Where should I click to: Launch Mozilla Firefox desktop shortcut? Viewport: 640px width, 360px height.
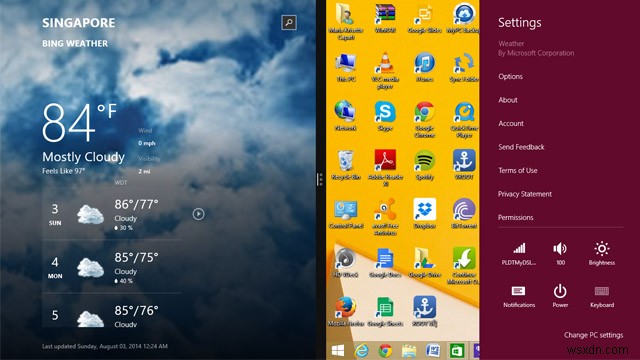click(346, 311)
